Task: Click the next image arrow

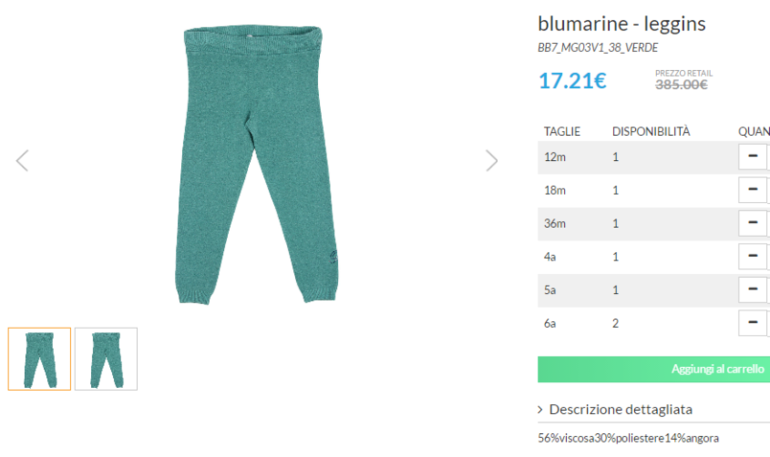Action: [491, 160]
